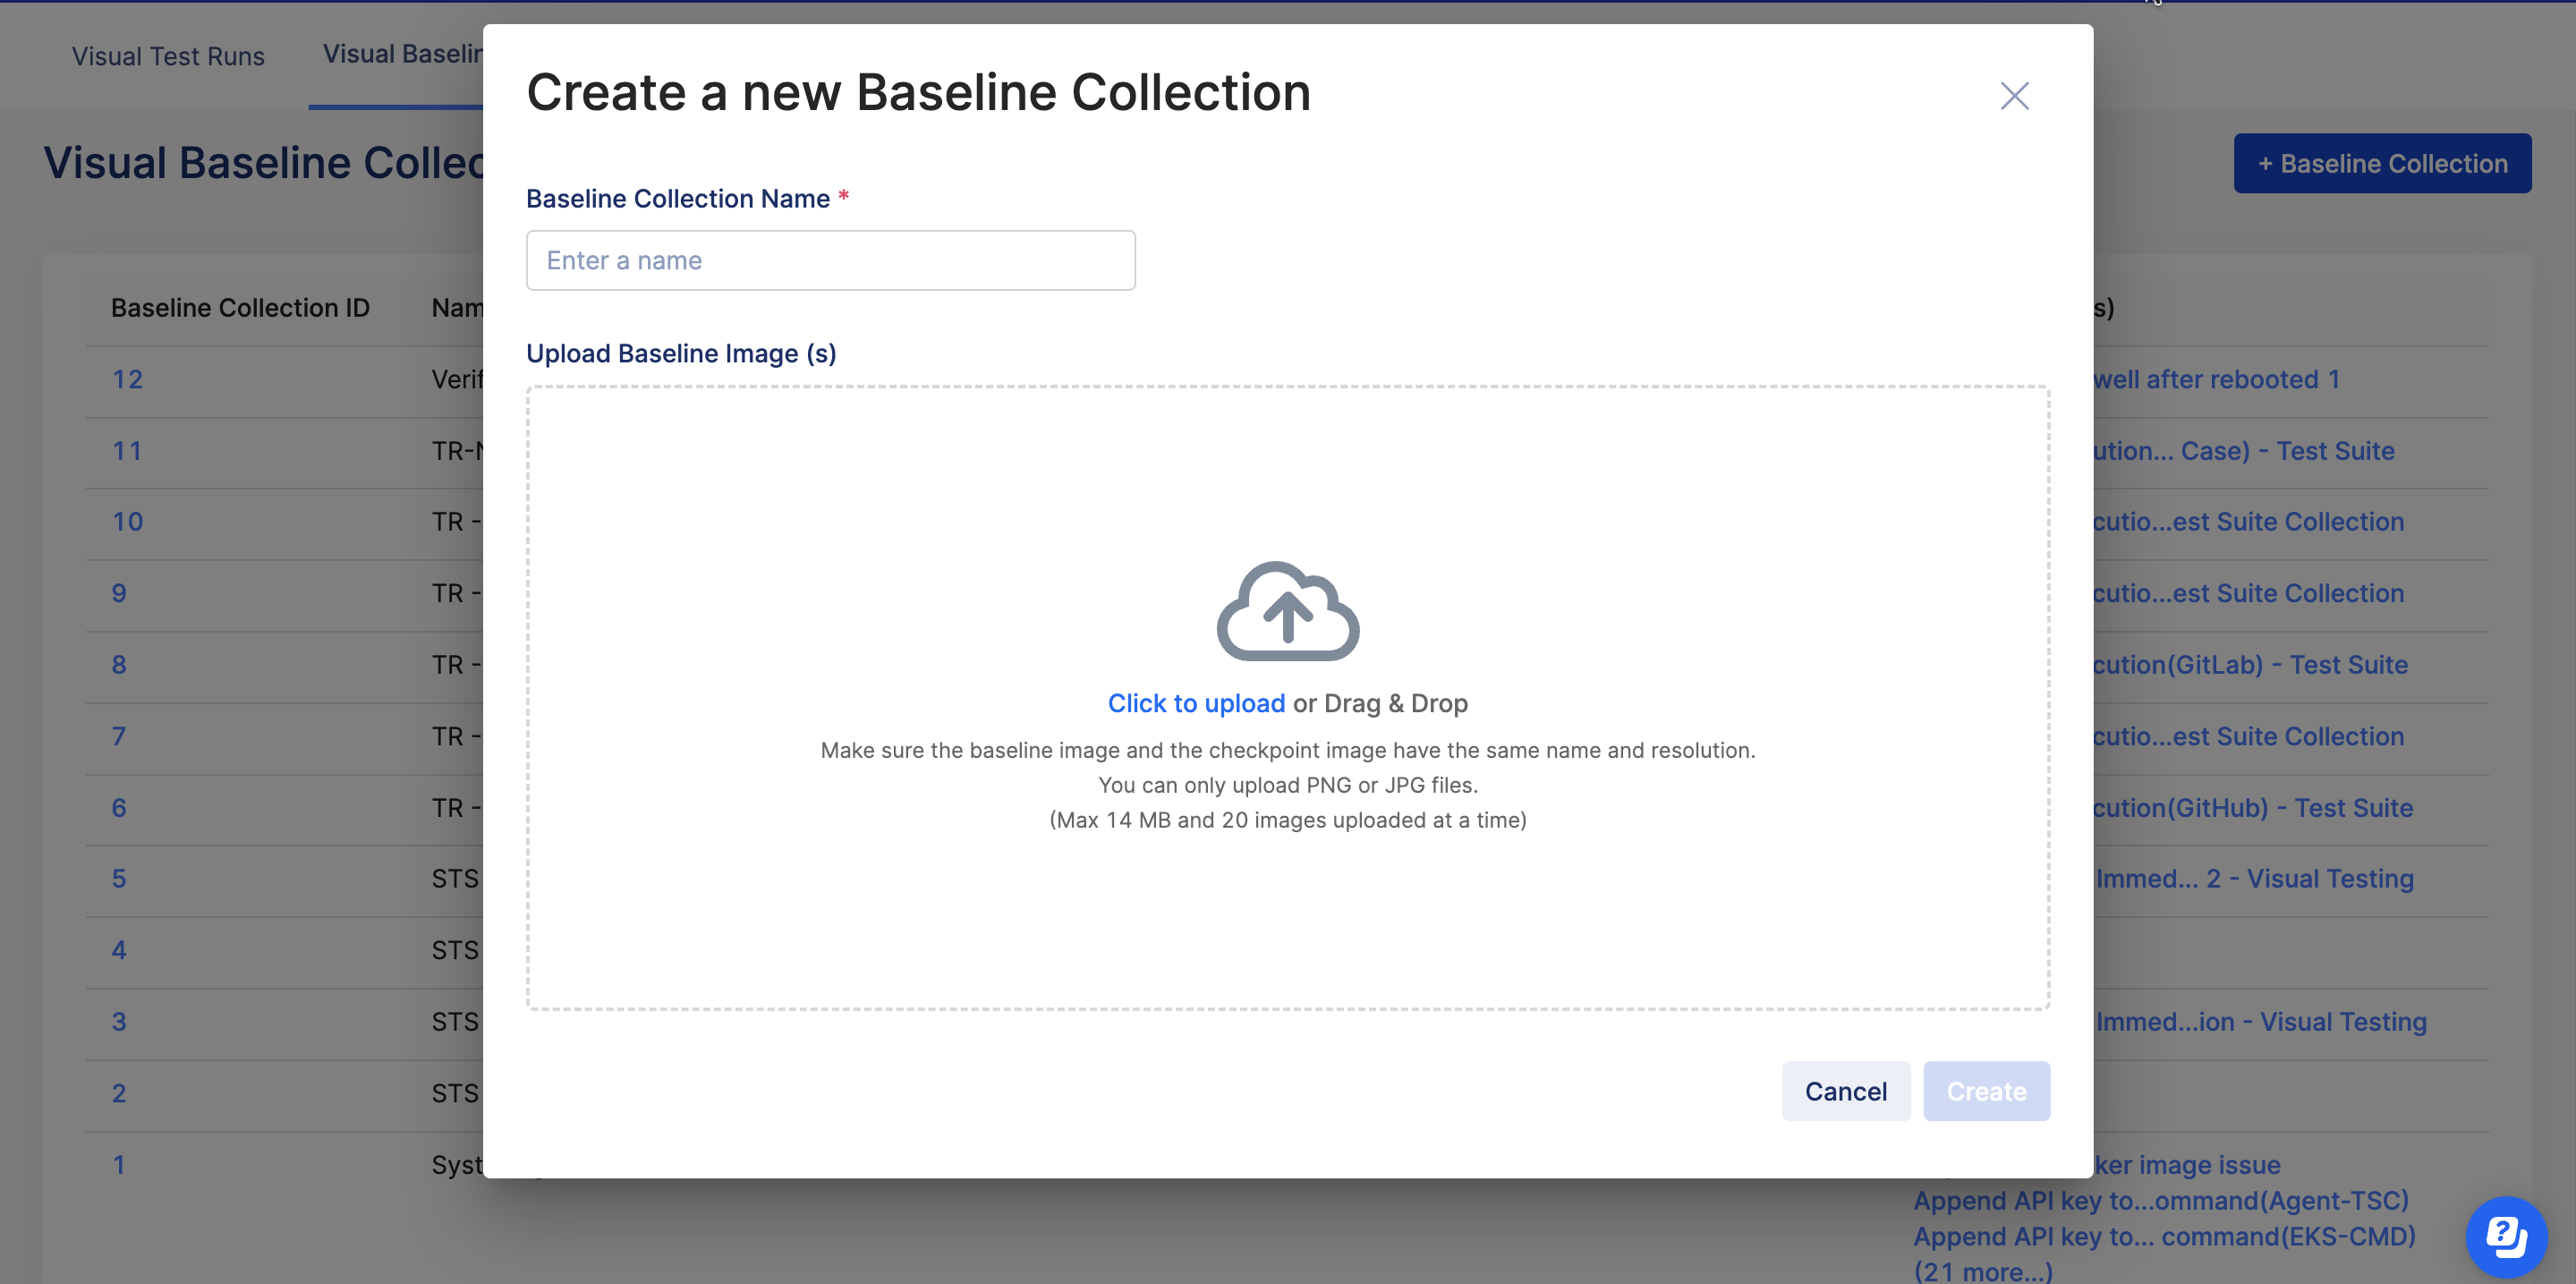
Task: Close the Create Baseline Collection dialog
Action: tap(2013, 96)
